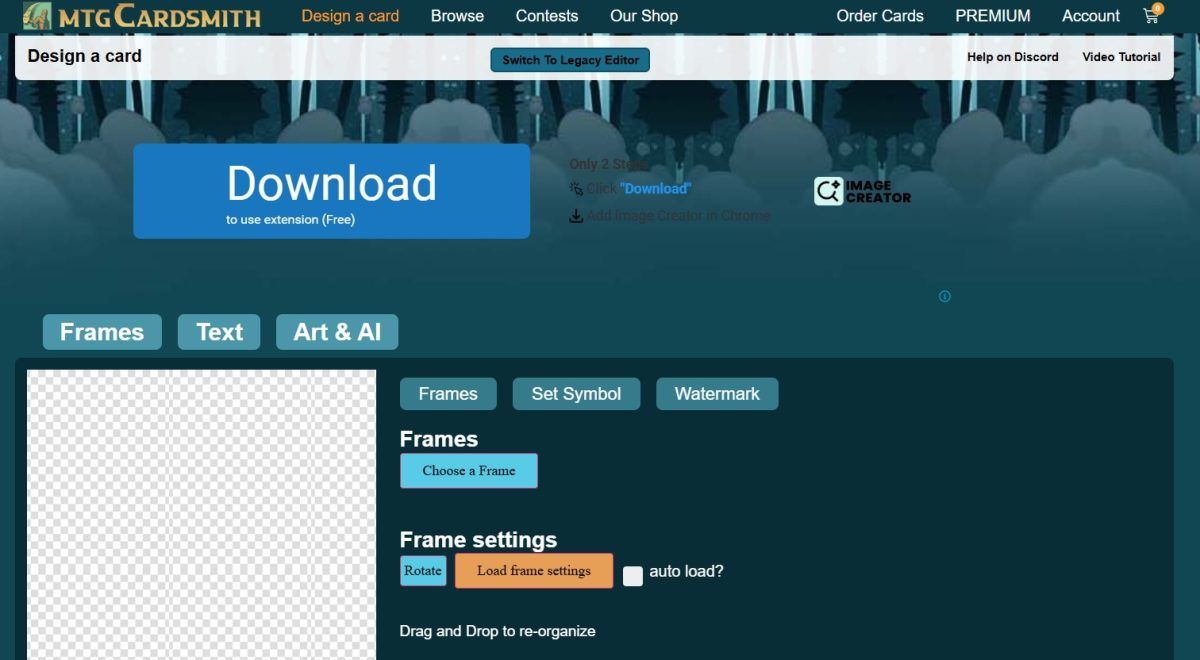Click Choose a Frame button
This screenshot has height=660, width=1200.
pos(469,471)
